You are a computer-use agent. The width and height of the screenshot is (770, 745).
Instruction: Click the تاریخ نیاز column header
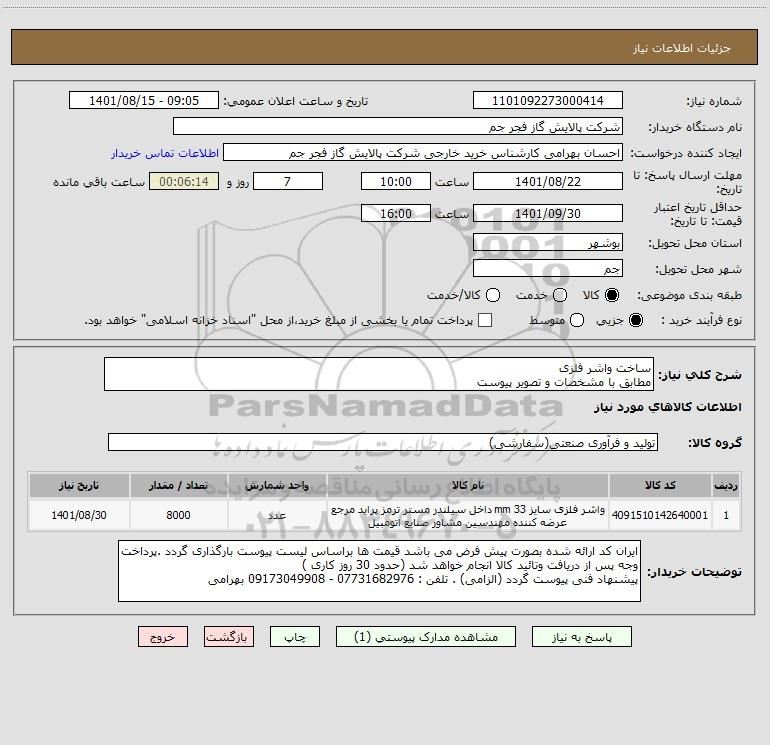(x=79, y=485)
